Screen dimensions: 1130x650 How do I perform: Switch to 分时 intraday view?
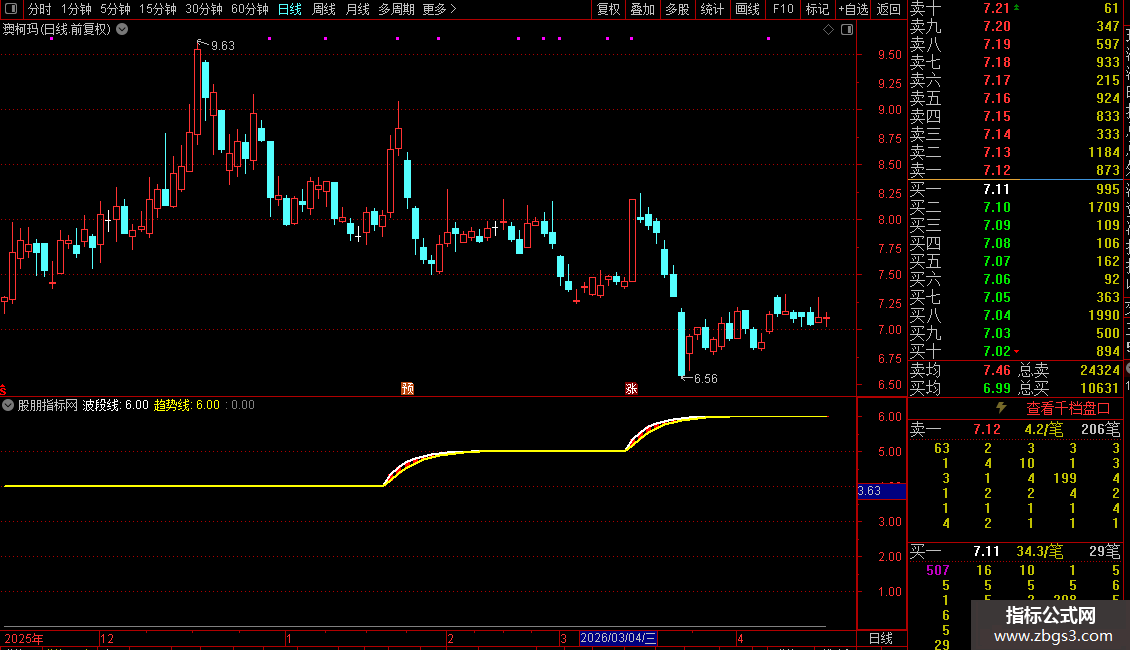coord(40,9)
